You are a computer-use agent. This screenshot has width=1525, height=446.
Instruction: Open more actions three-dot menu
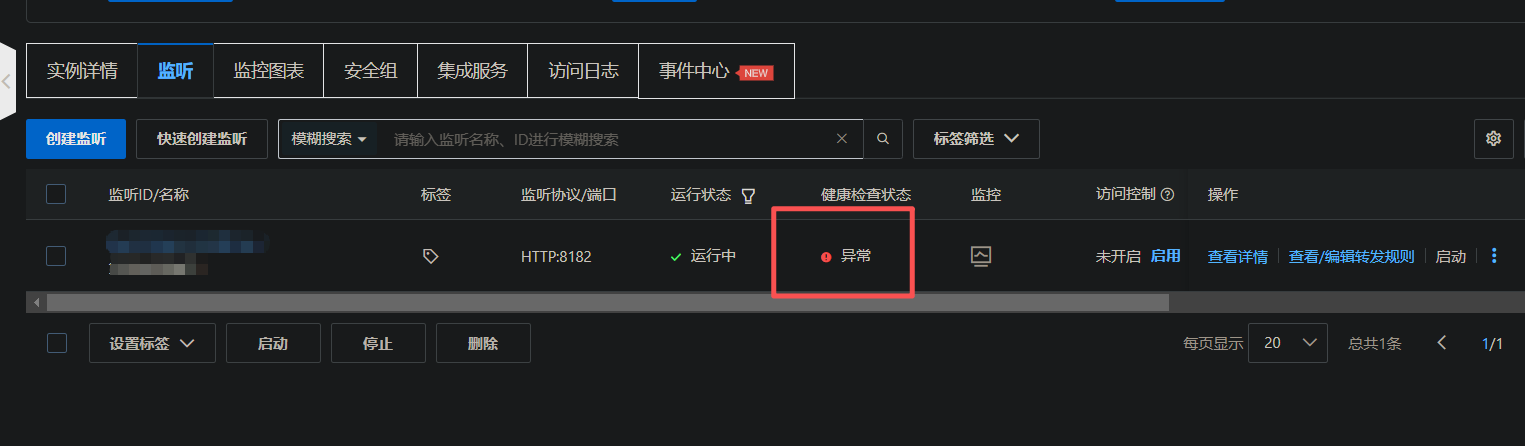1494,256
